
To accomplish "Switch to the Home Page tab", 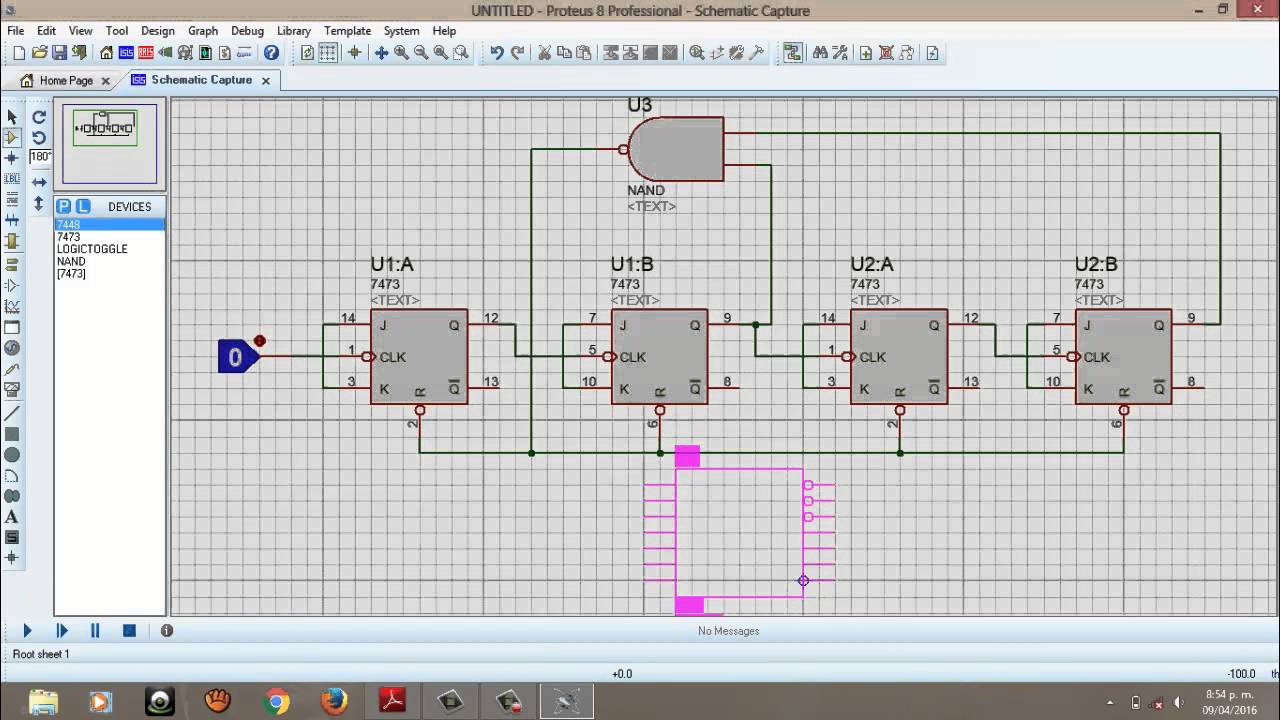I will click(66, 80).
